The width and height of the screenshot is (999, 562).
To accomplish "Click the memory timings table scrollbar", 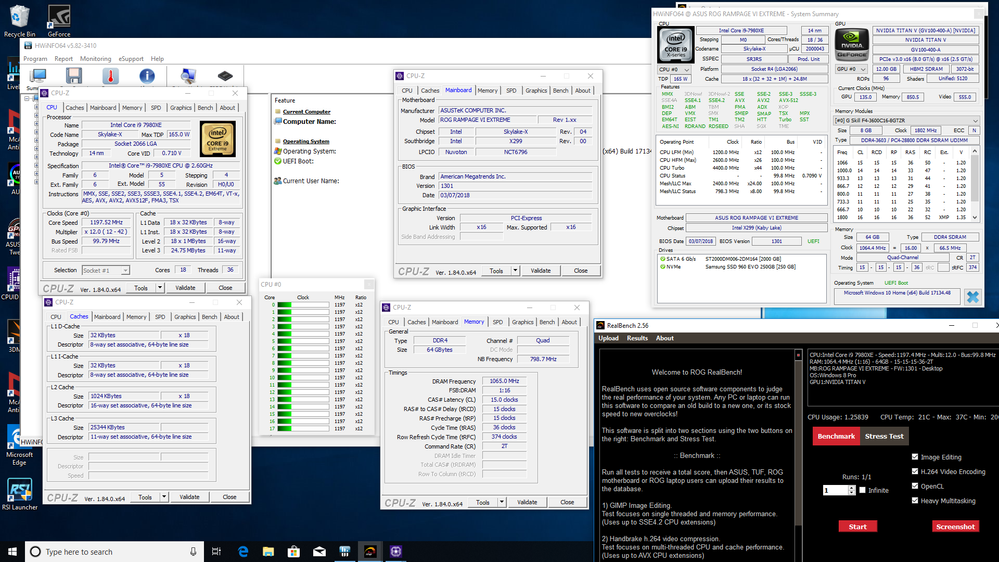I will click(x=974, y=185).
